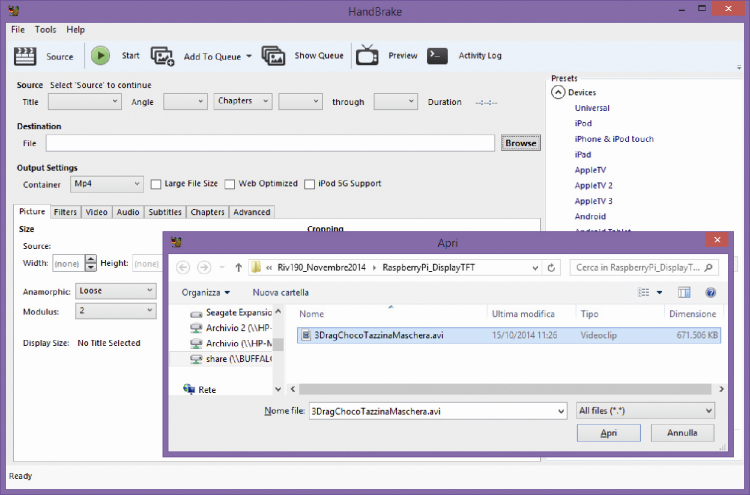750x495 pixels.
Task: Click the folder icon in the address bar
Action: click(256, 267)
